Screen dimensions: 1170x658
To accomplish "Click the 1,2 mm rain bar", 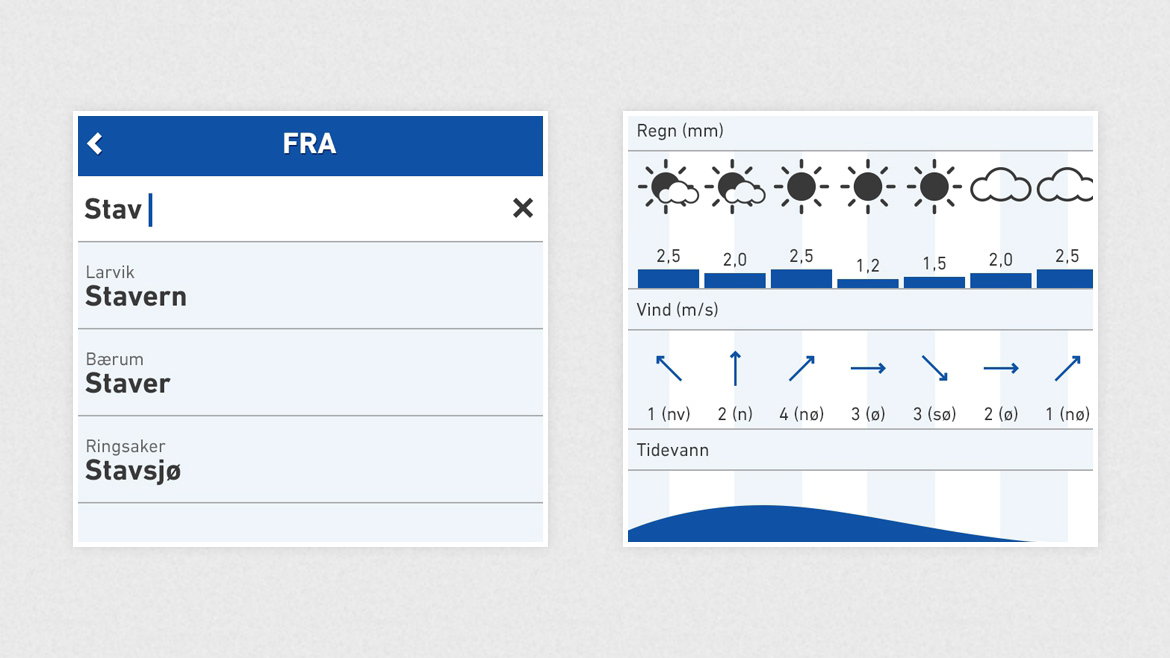I will tap(868, 283).
